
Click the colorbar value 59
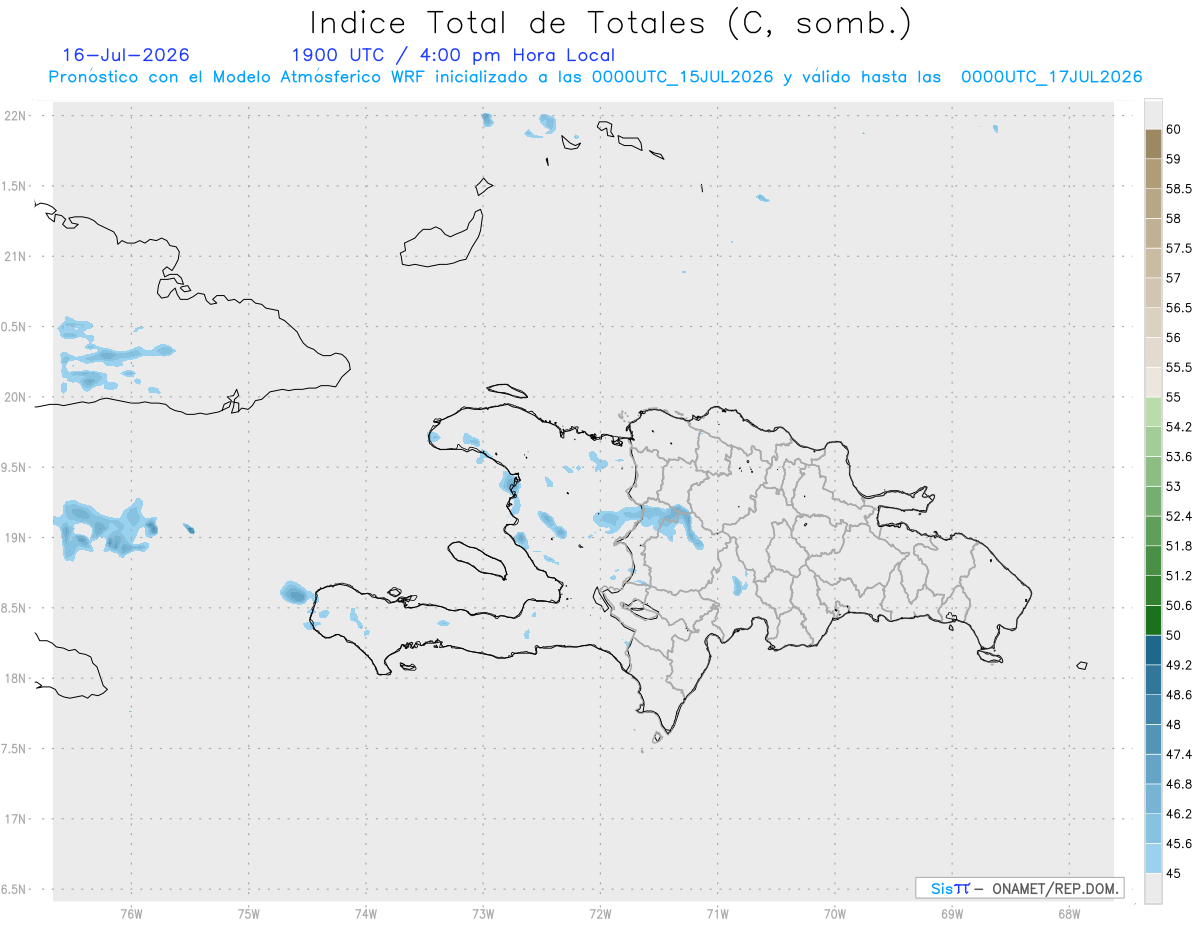[1174, 158]
